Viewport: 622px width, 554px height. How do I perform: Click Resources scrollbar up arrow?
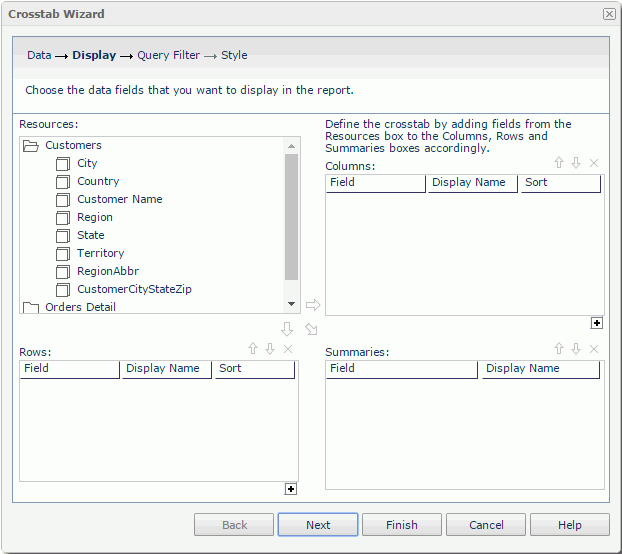point(292,146)
